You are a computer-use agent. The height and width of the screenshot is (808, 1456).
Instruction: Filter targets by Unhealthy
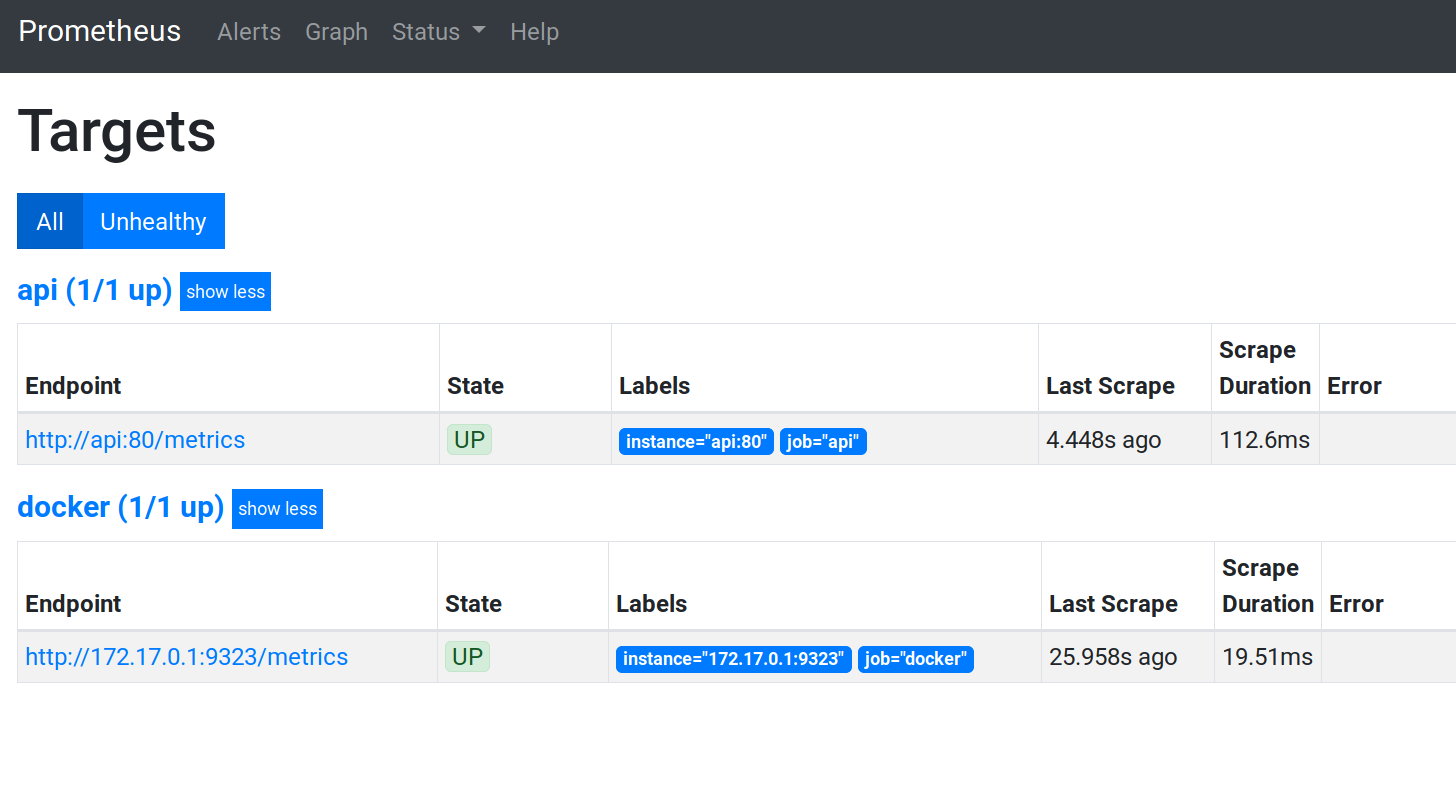(153, 221)
